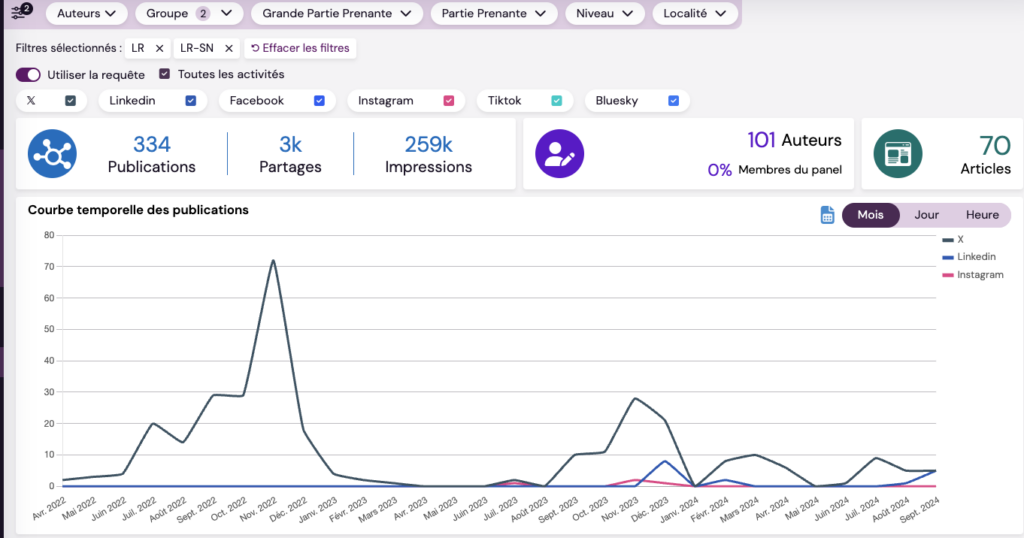Viewport: 1024px width, 538px height.
Task: Click the X series legend marker
Action: (x=948, y=240)
